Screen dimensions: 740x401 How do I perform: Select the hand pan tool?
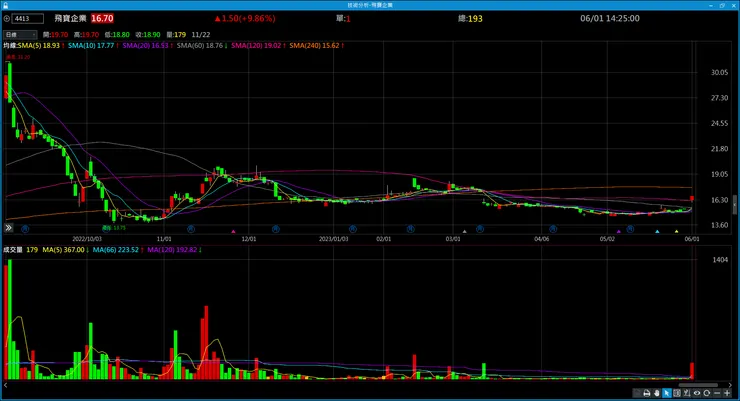656,393
